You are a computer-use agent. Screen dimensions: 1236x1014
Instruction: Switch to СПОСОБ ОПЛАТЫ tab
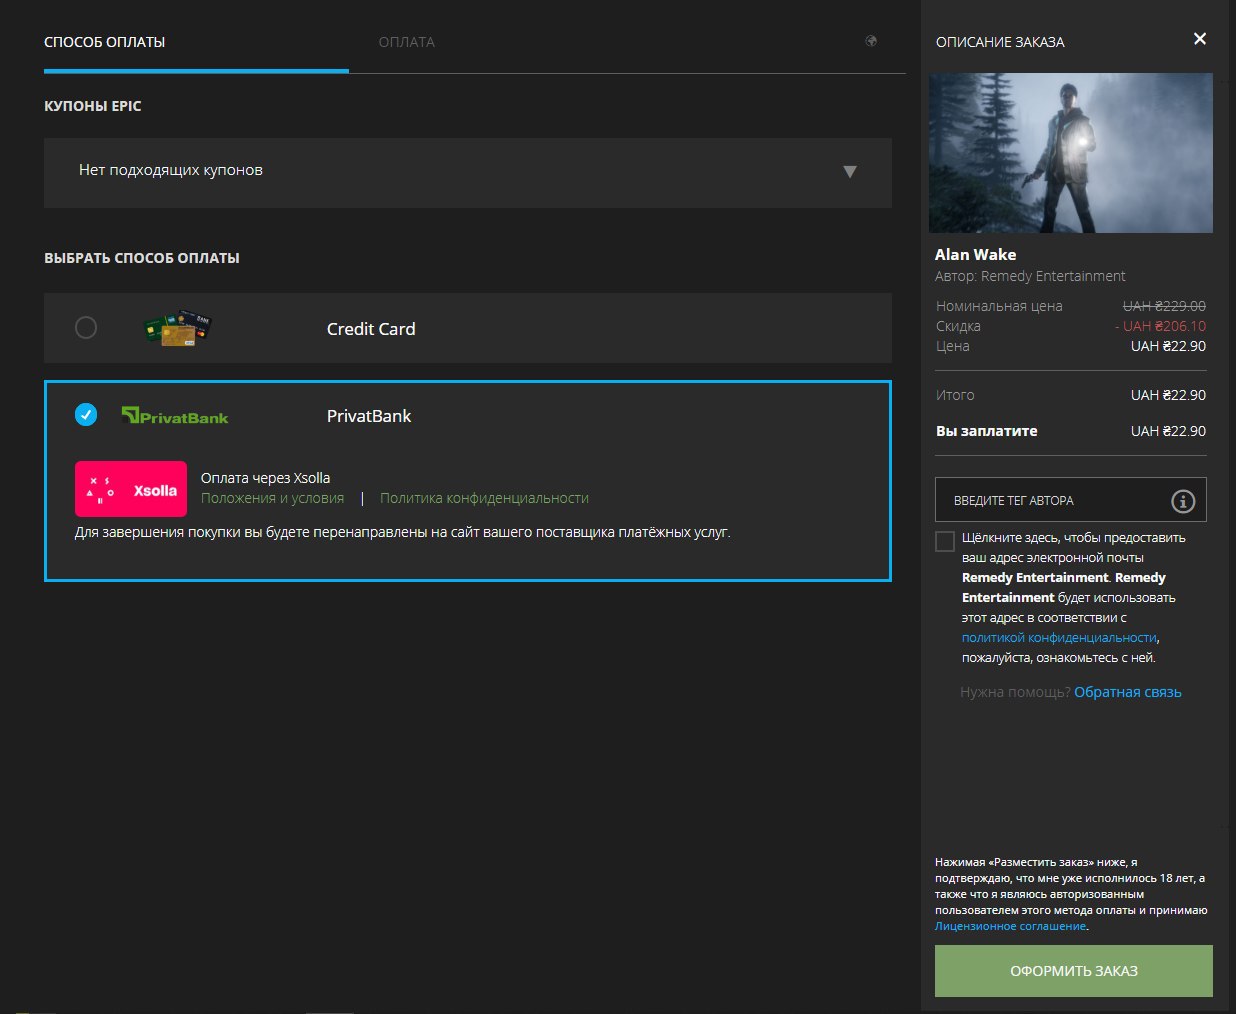pyautogui.click(x=104, y=42)
